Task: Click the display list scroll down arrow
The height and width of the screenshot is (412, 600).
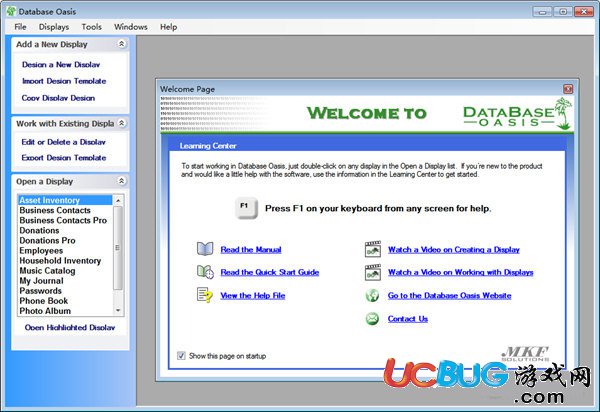Action: (118, 310)
